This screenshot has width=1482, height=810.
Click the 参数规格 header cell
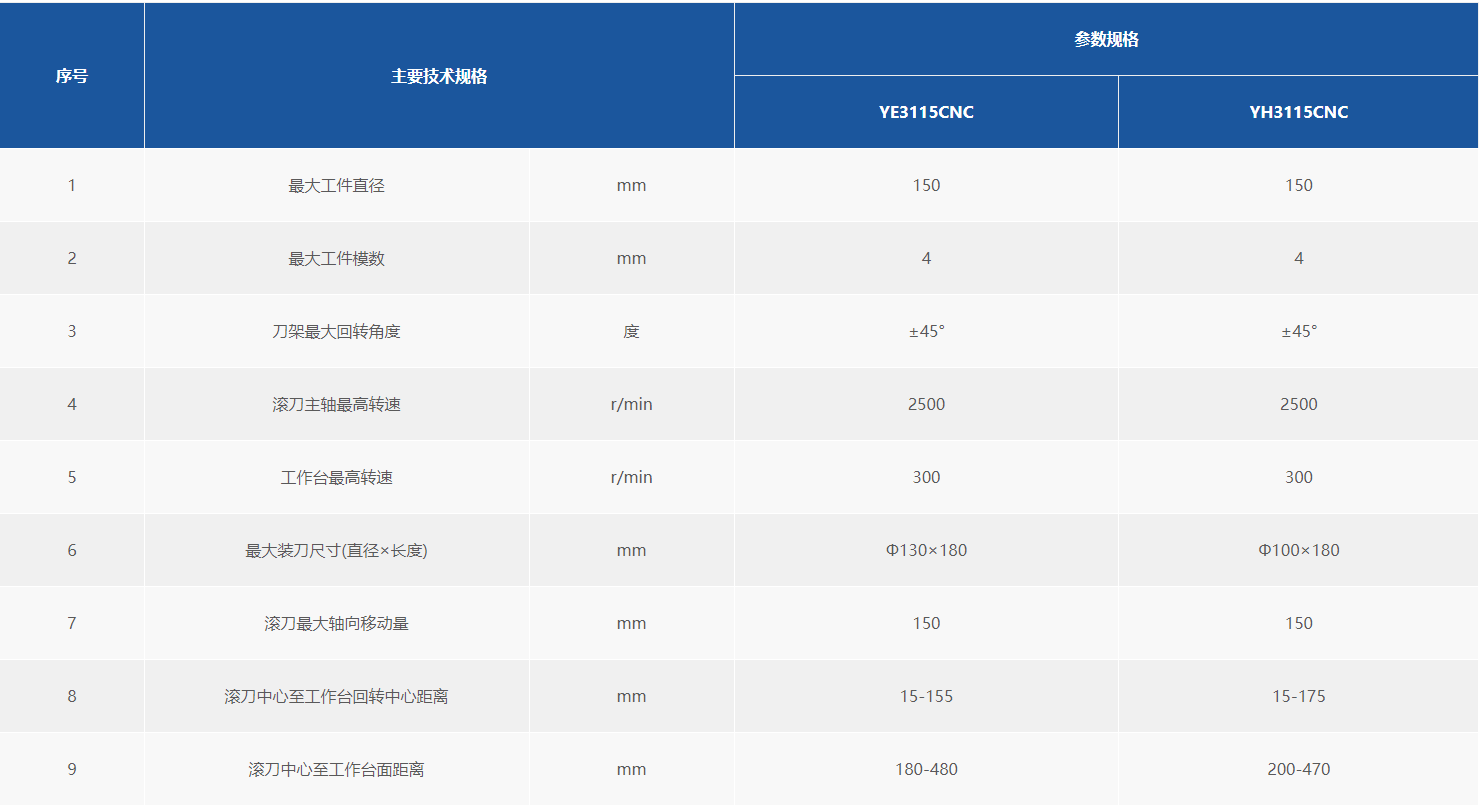click(x=1106, y=40)
